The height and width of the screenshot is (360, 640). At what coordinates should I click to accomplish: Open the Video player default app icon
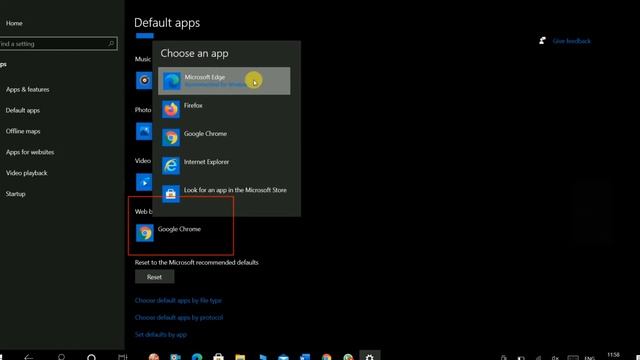point(144,182)
